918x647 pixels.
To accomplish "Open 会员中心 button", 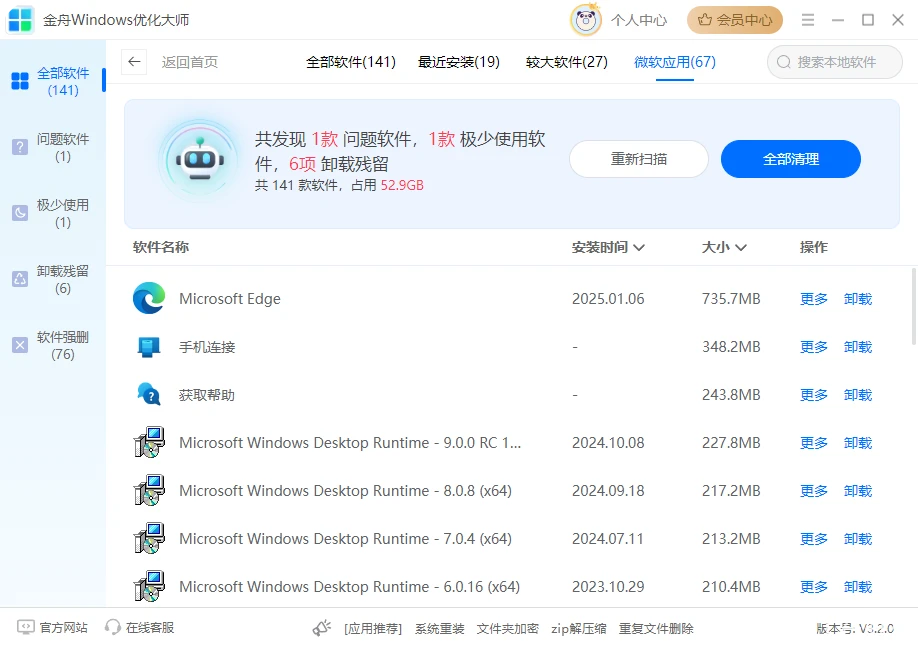I will coord(735,20).
